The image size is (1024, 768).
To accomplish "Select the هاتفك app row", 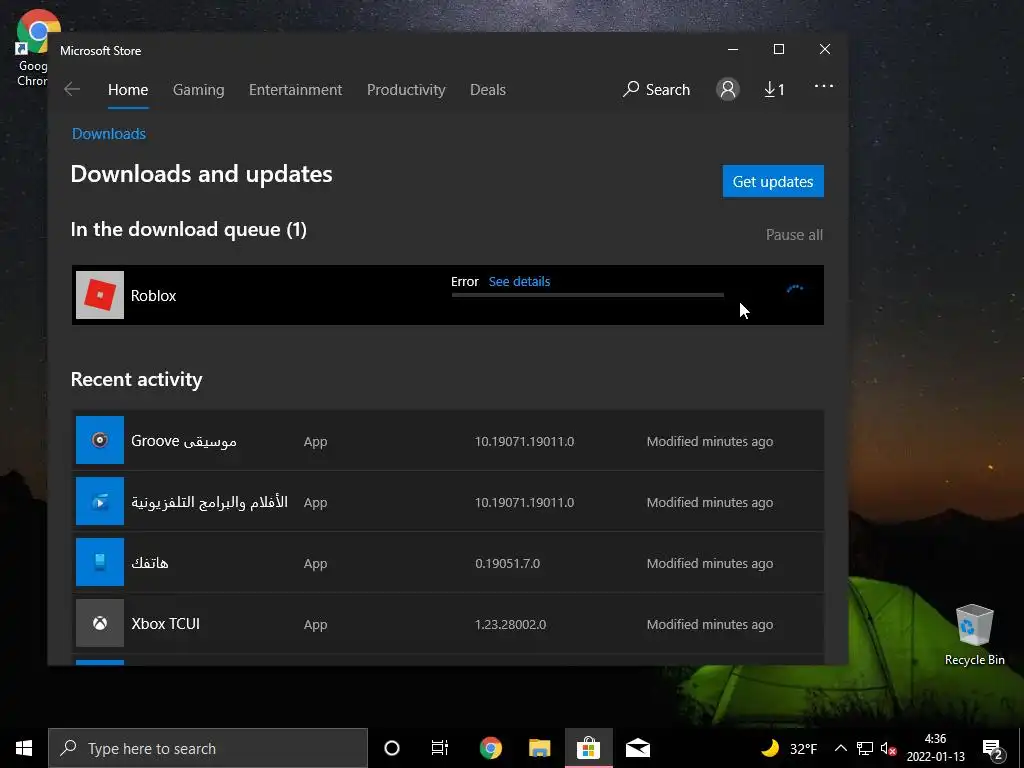I will 447,562.
